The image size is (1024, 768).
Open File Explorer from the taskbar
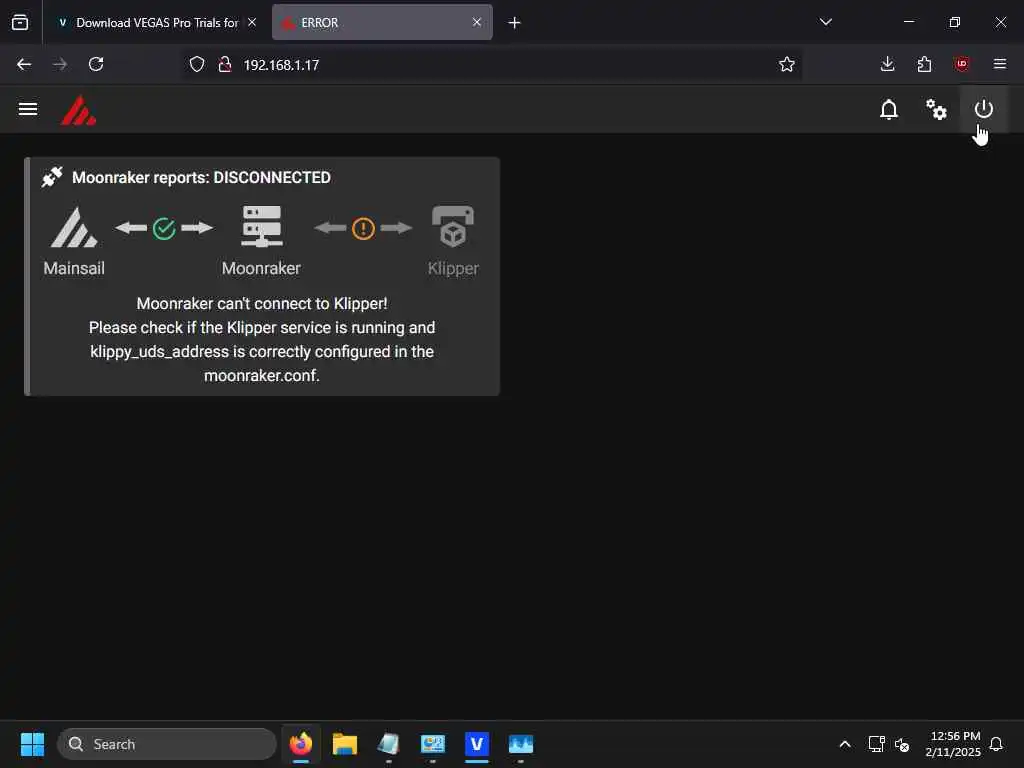345,744
